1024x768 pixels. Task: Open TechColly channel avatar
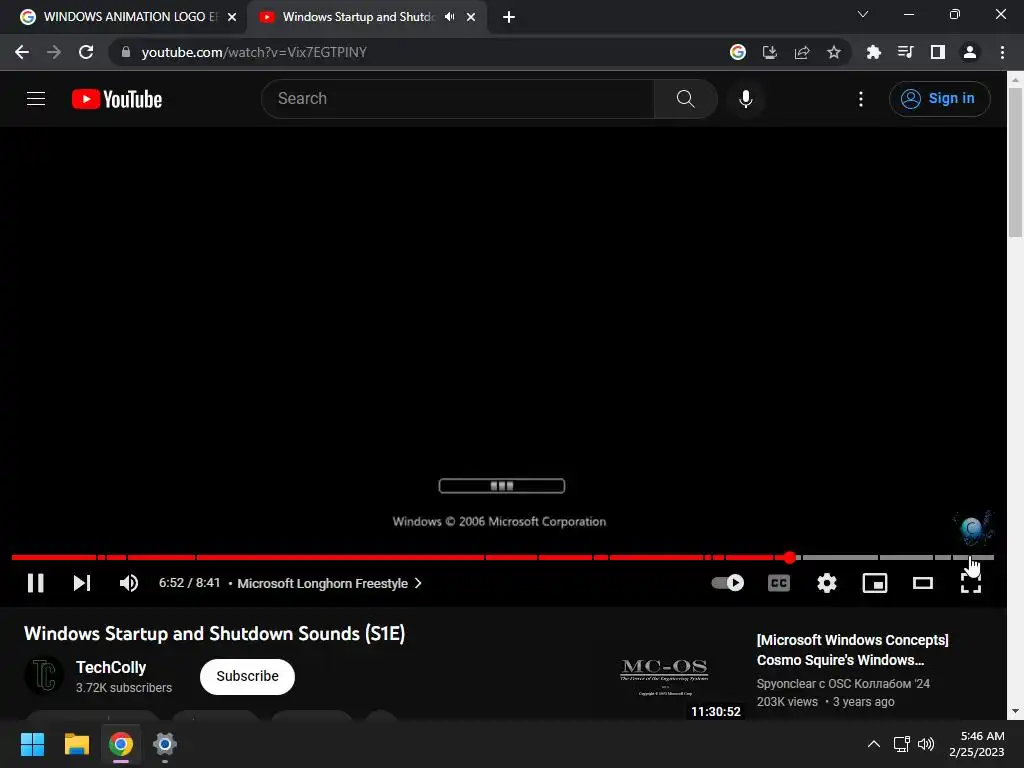click(x=44, y=675)
